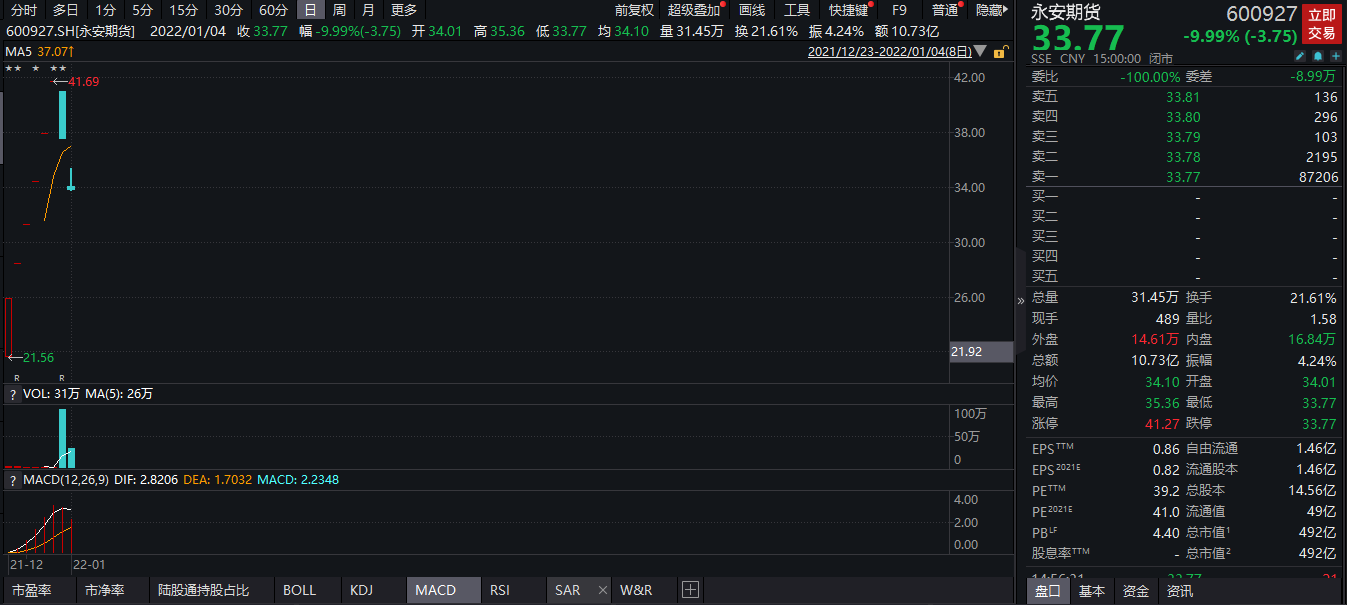Open the 资金 tab in quote panel
Viewport: 1347px width, 605px height.
tap(1135, 591)
